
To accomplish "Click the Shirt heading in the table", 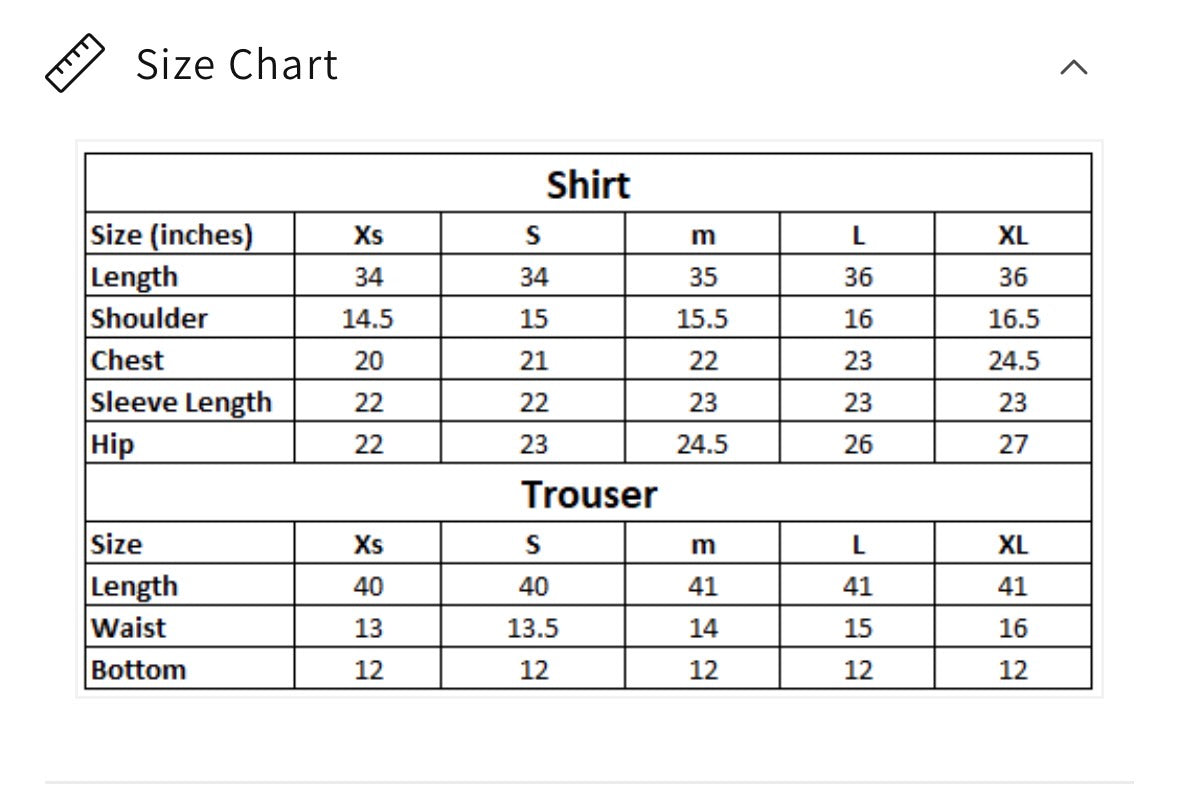I will 588,185.
